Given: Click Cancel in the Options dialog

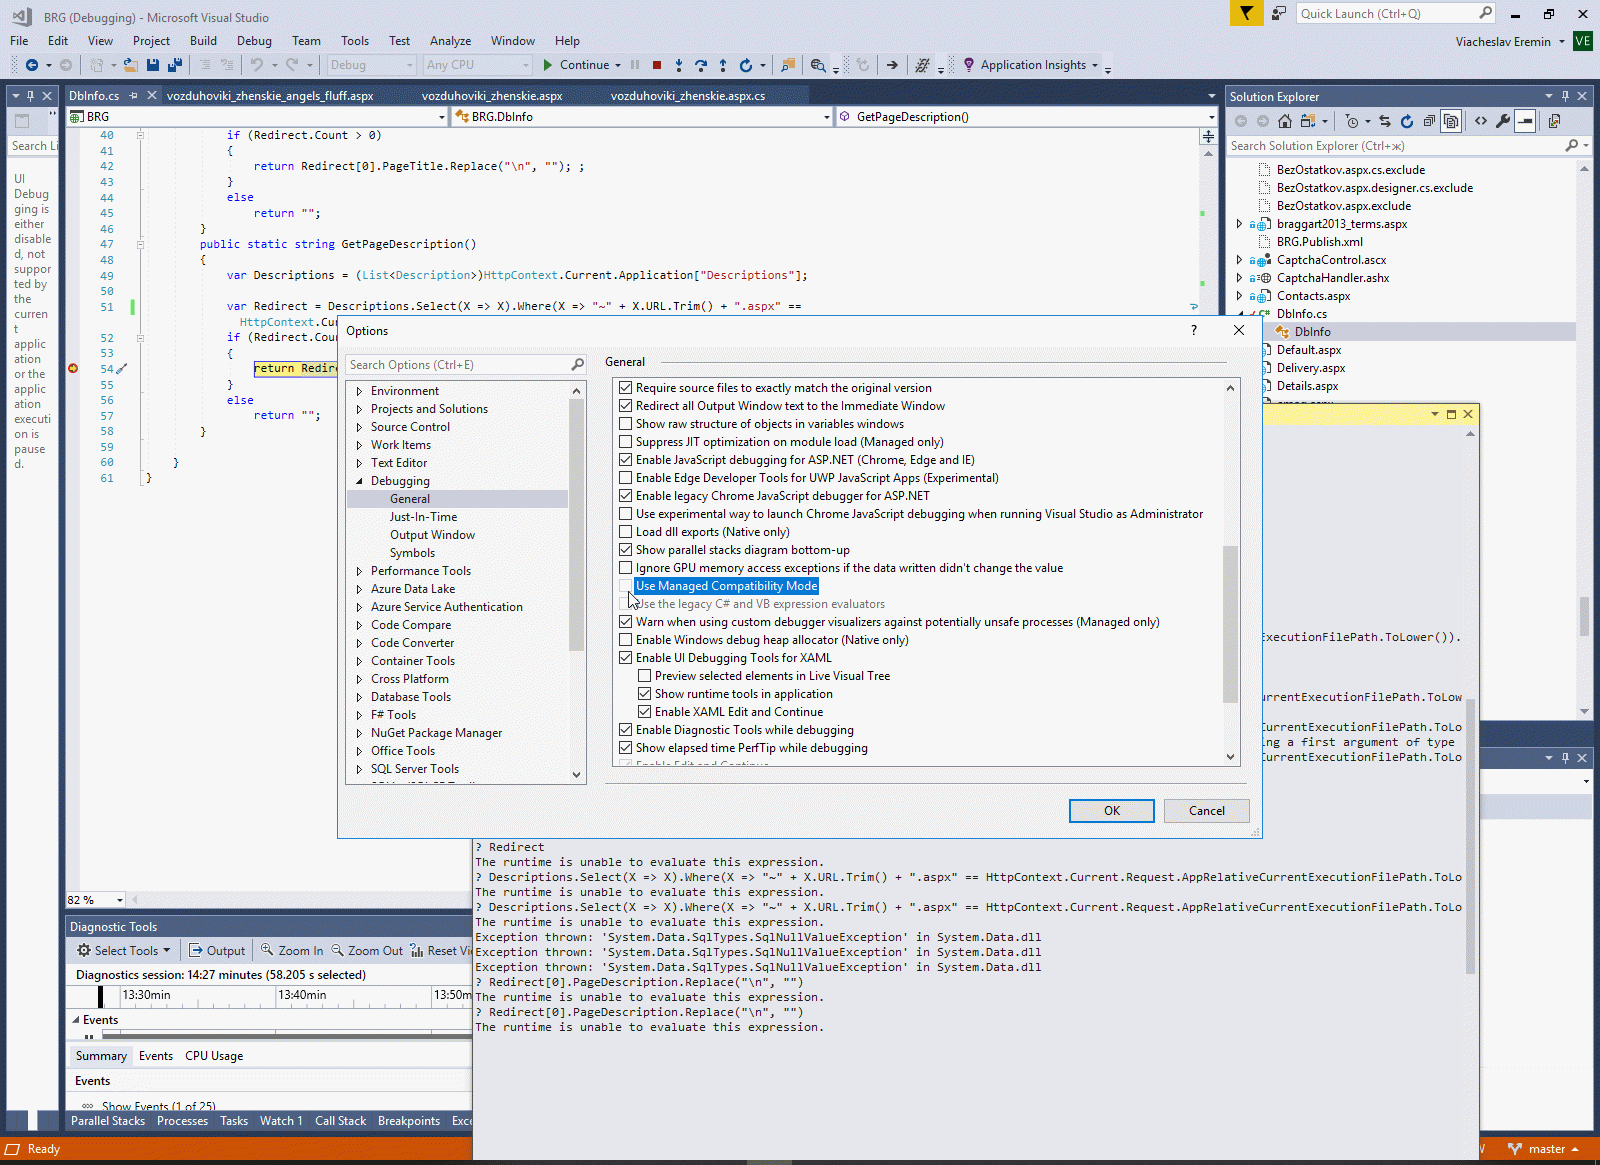Looking at the screenshot, I should pos(1207,811).
